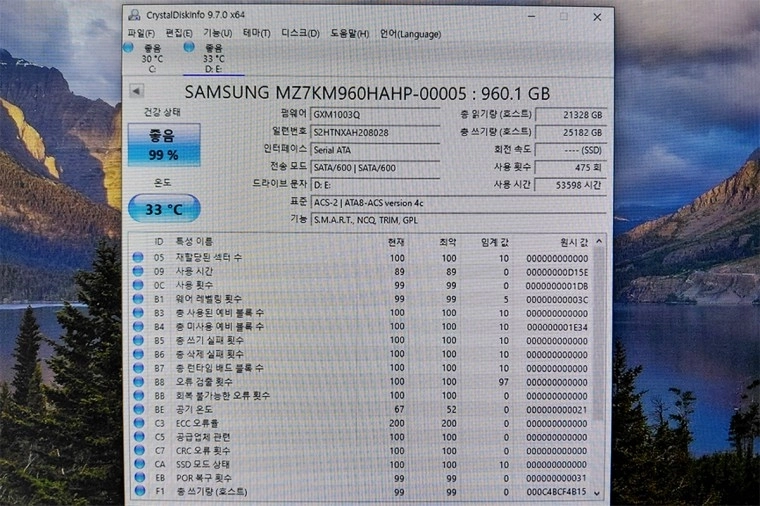Click the 좋음 99 % health status button
Viewport: 760px width, 506px height.
click(x=164, y=144)
